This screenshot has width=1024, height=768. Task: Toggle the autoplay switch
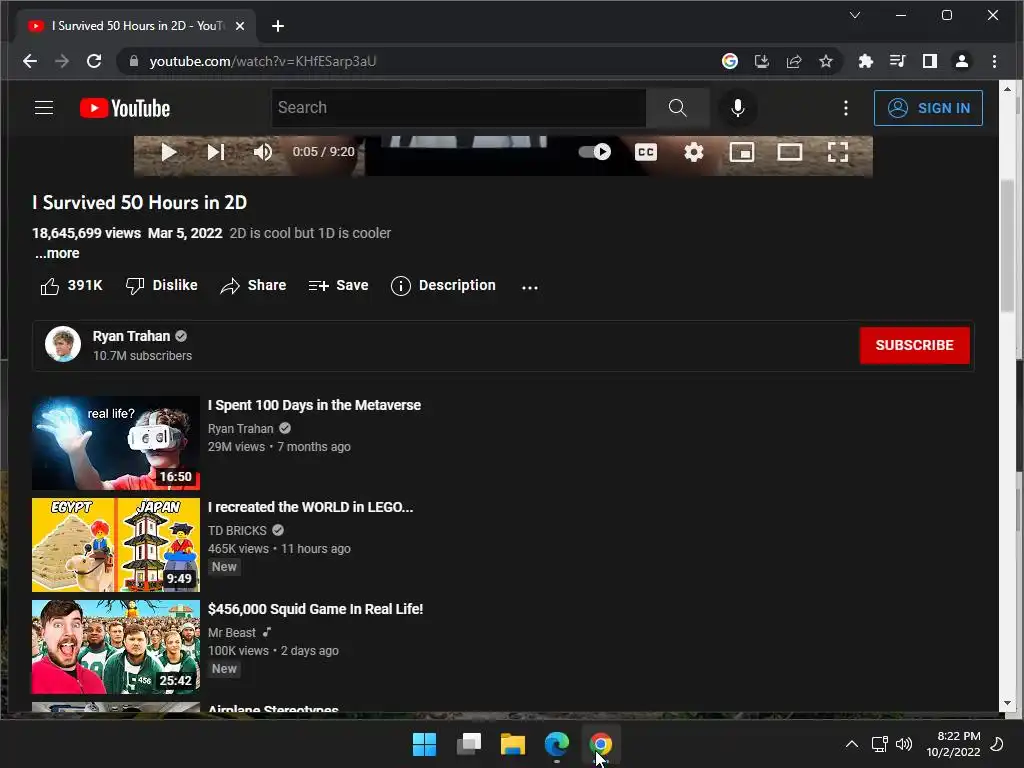click(594, 152)
